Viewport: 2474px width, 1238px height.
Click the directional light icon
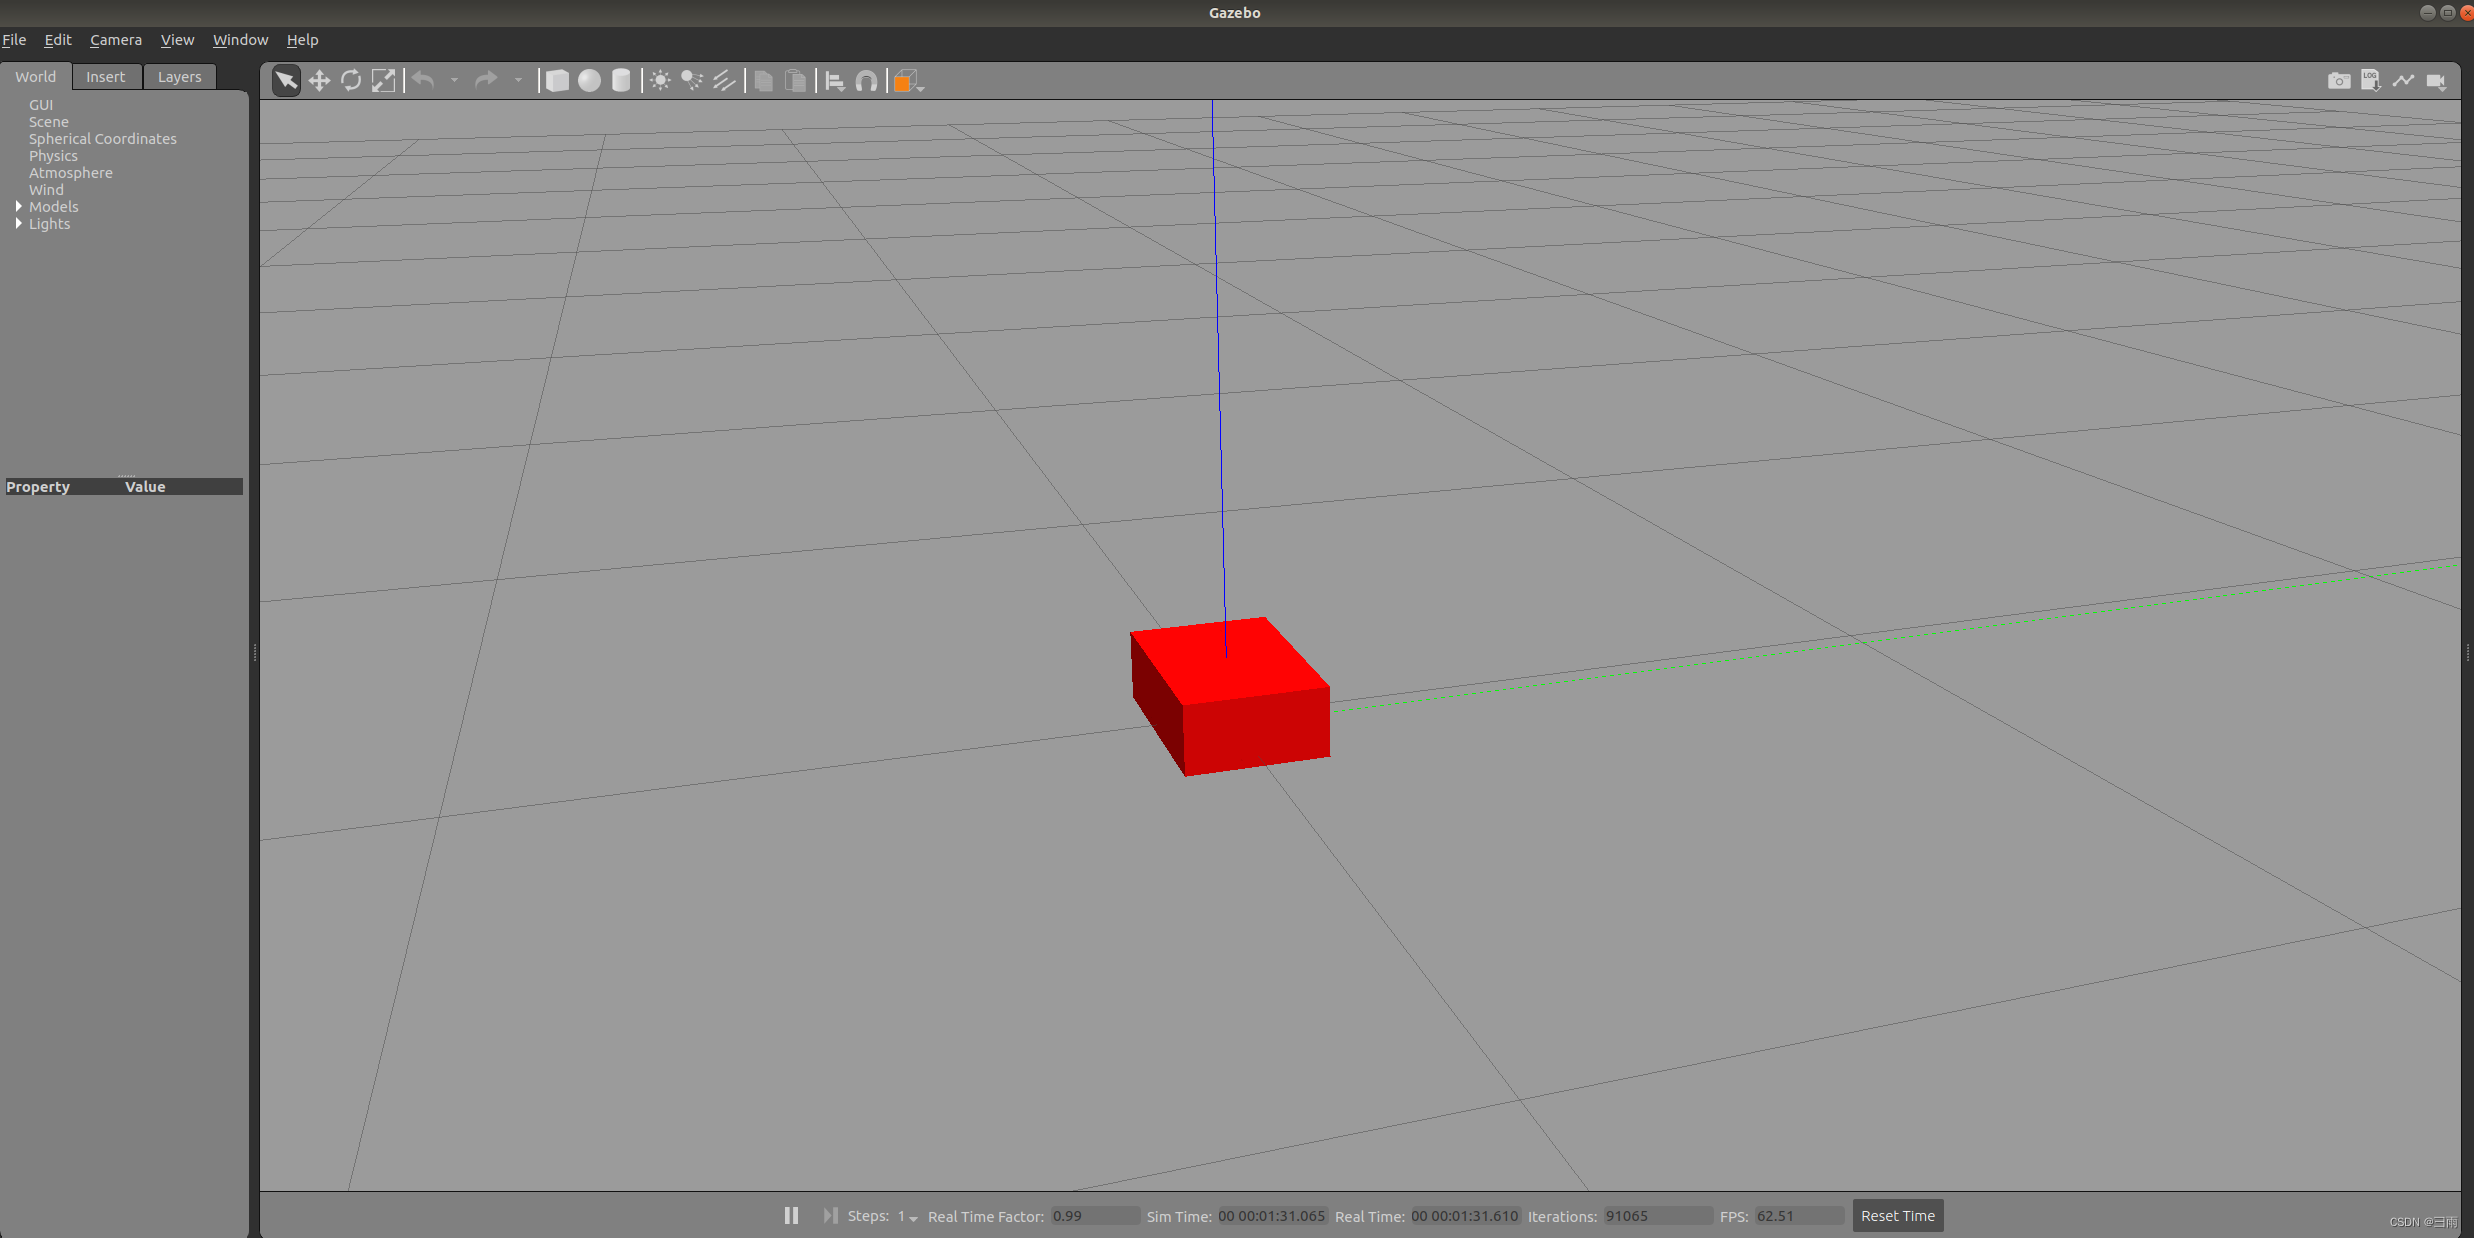725,81
